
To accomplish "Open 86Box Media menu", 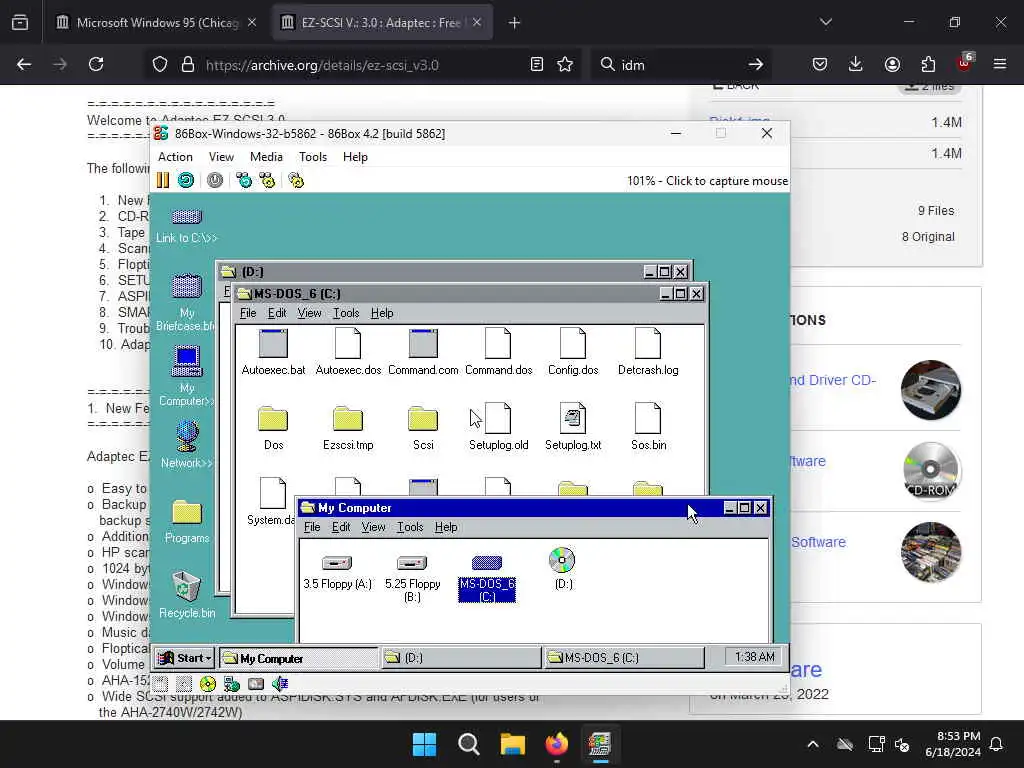I will (x=266, y=157).
